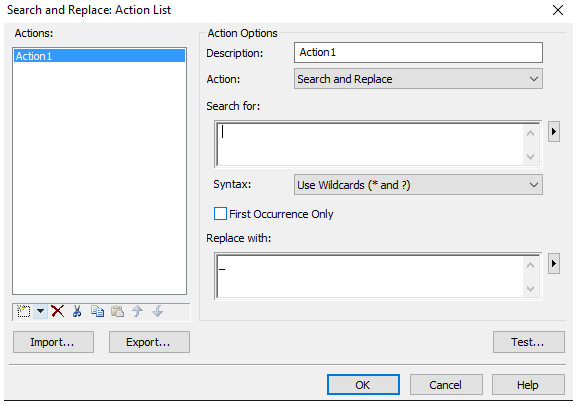Open Search for insert-expression arrow button
The width and height of the screenshot is (578, 406).
(x=554, y=132)
